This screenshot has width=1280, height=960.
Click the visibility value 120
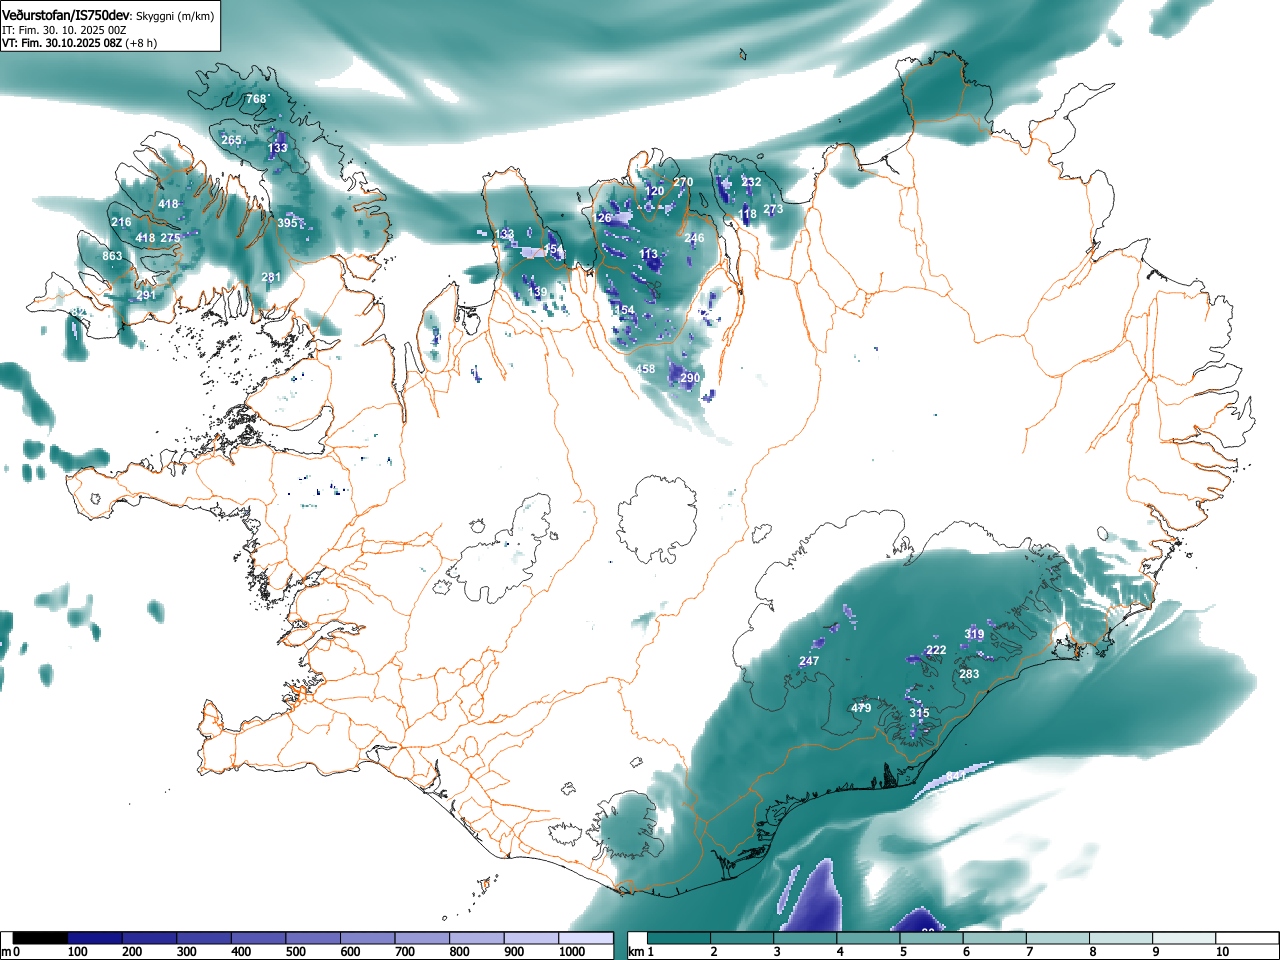pyautogui.click(x=654, y=191)
